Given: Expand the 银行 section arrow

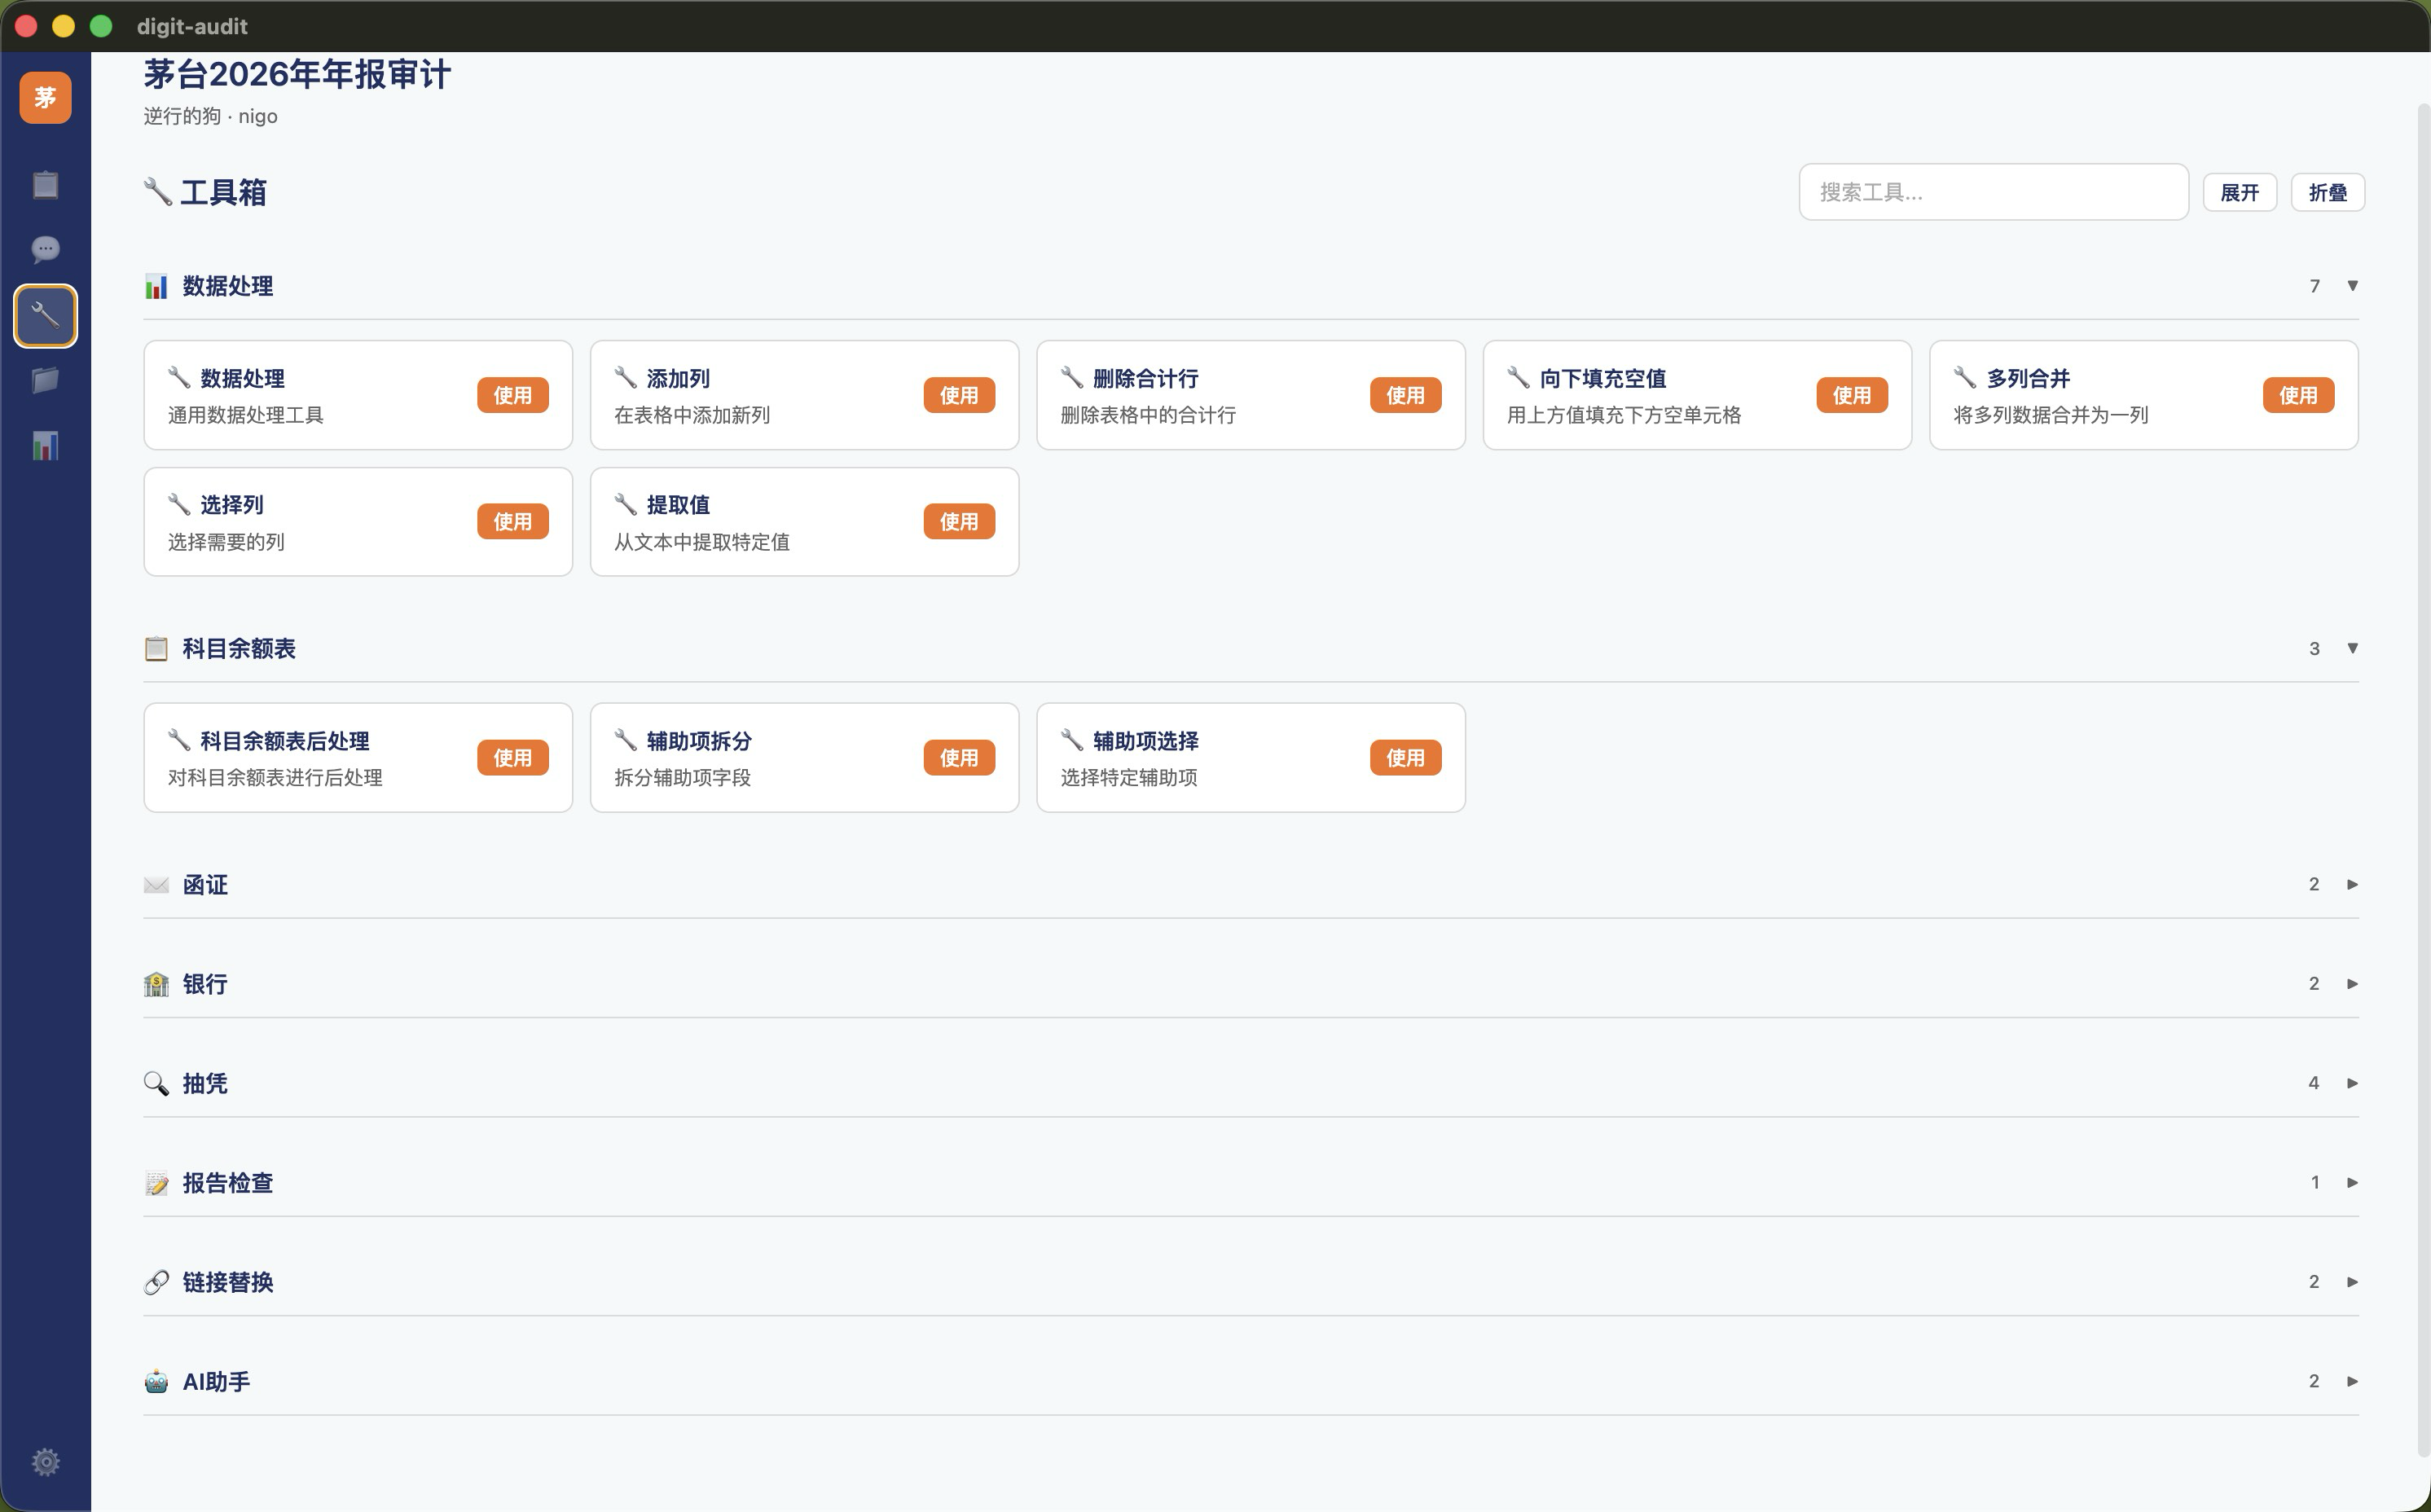Looking at the screenshot, I should (2352, 984).
